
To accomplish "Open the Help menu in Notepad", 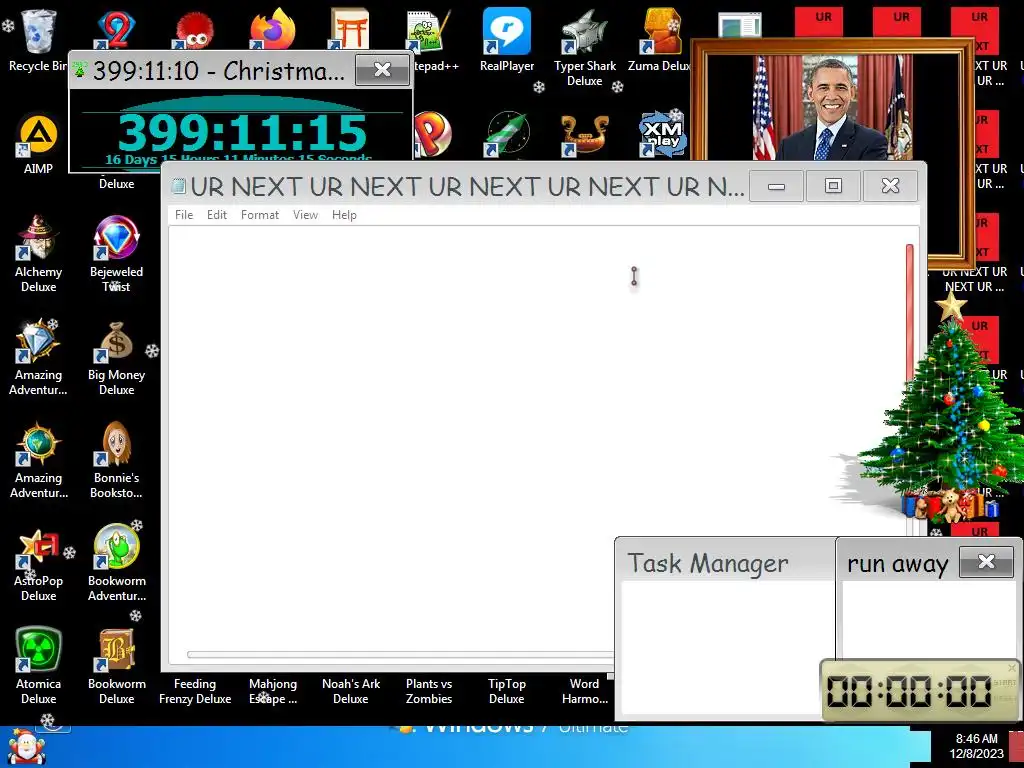I will click(344, 215).
